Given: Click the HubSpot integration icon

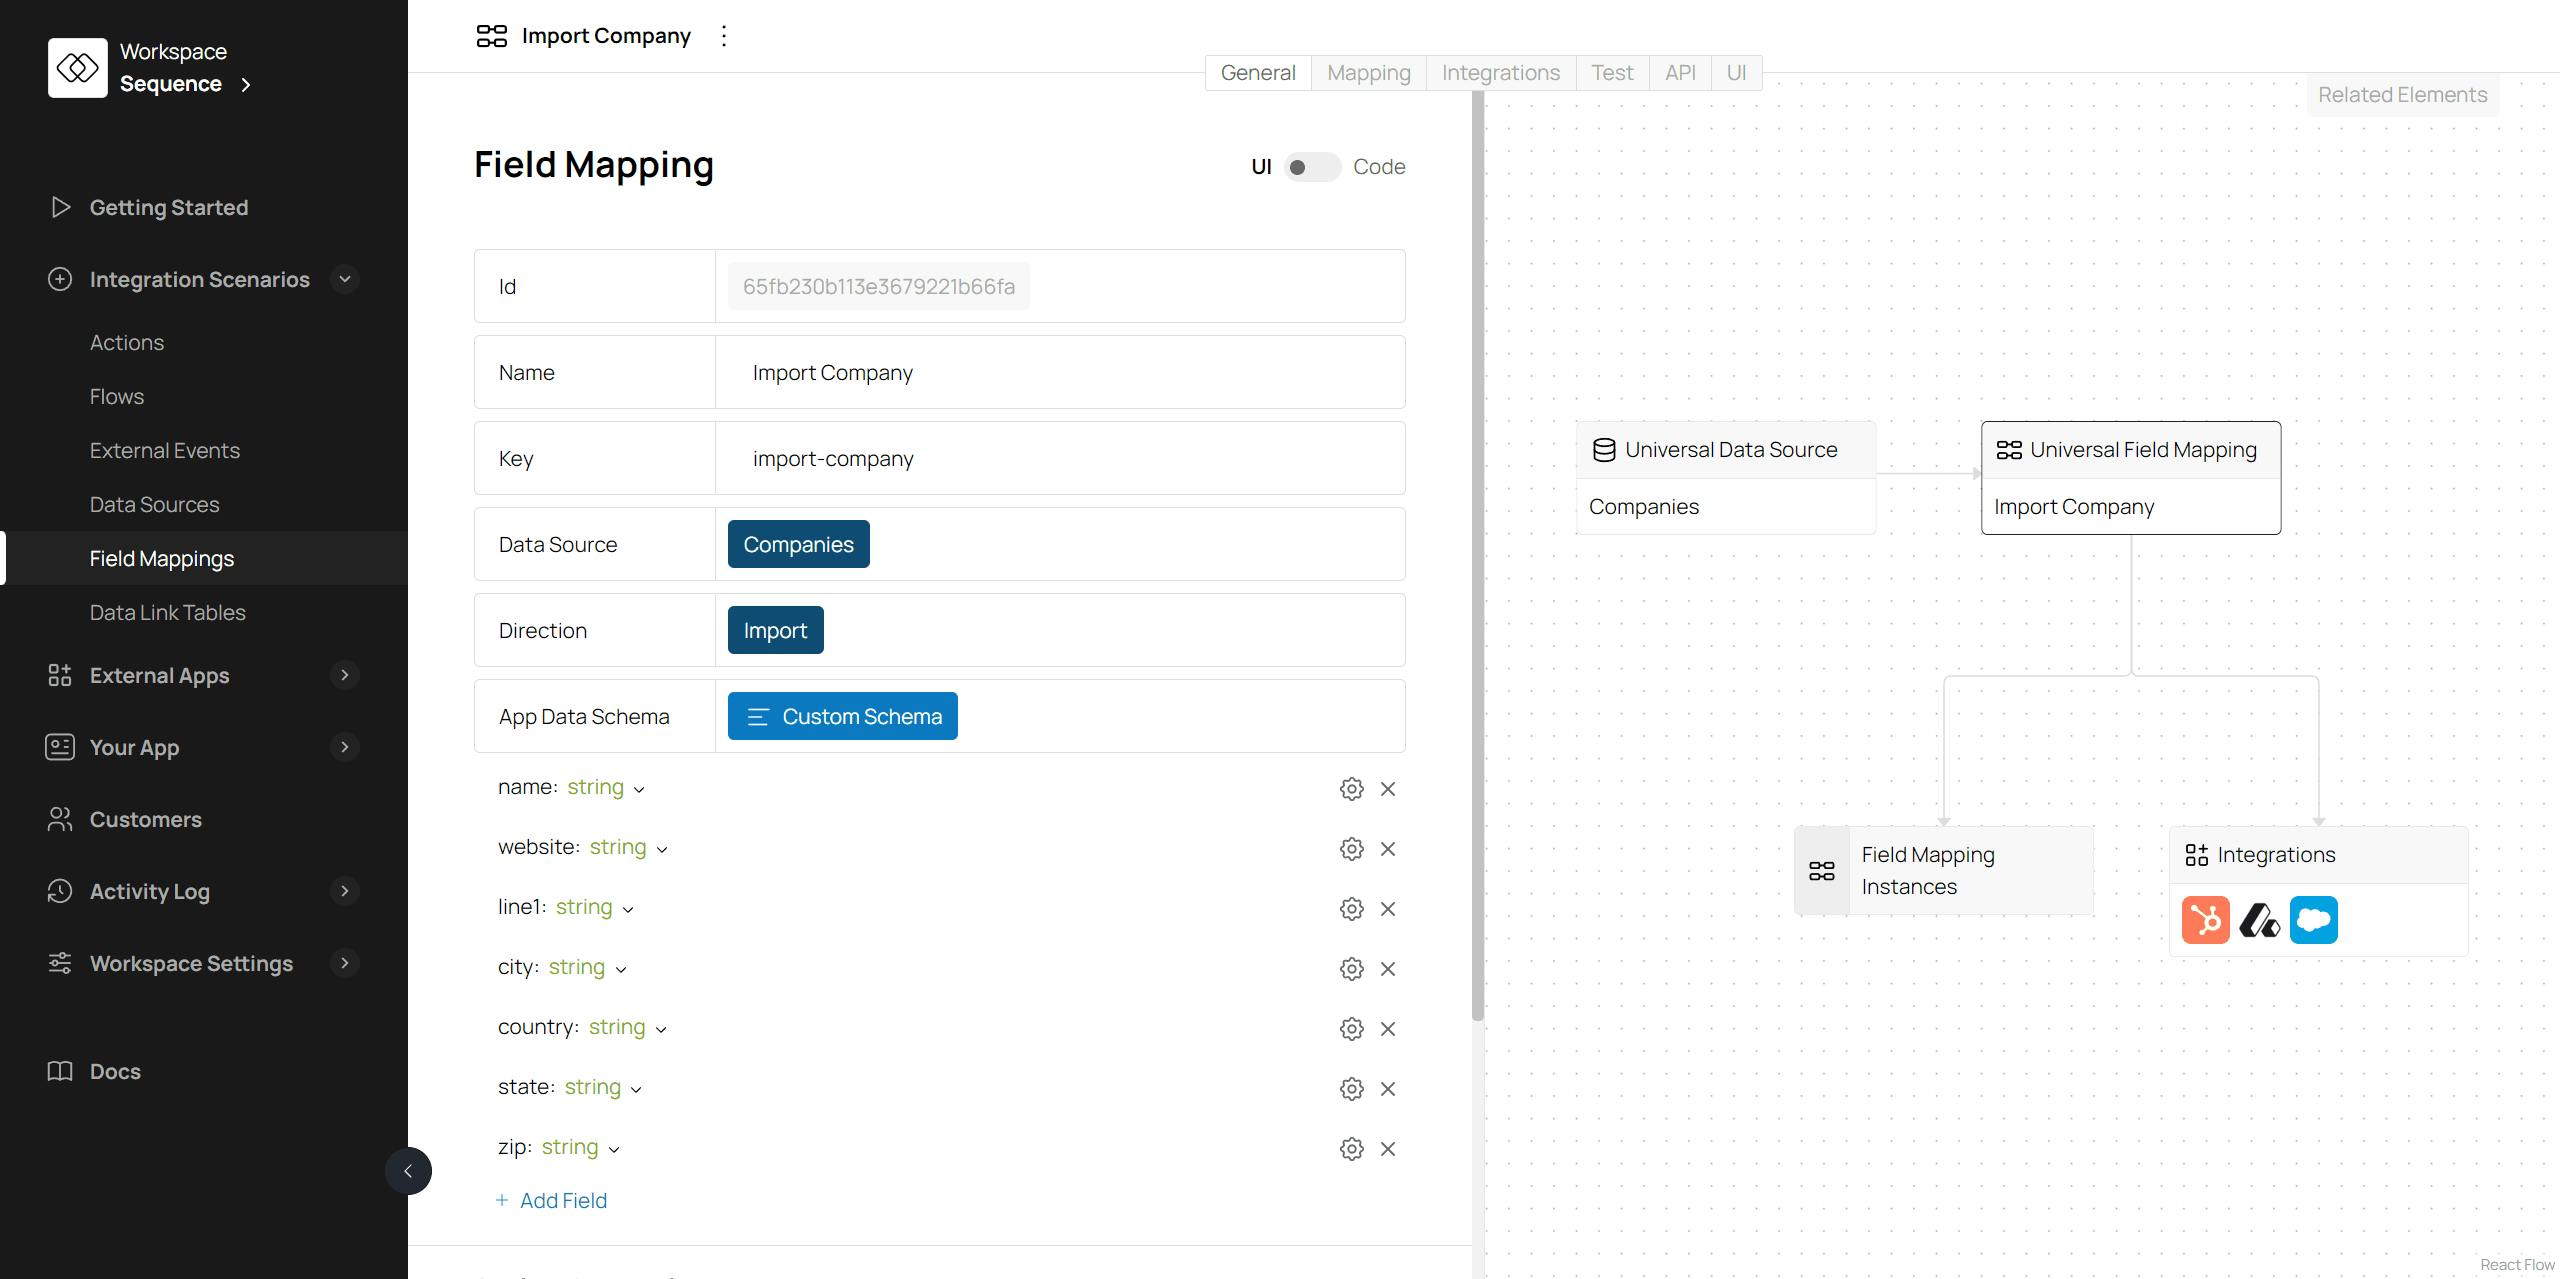Looking at the screenshot, I should pyautogui.click(x=2205, y=920).
